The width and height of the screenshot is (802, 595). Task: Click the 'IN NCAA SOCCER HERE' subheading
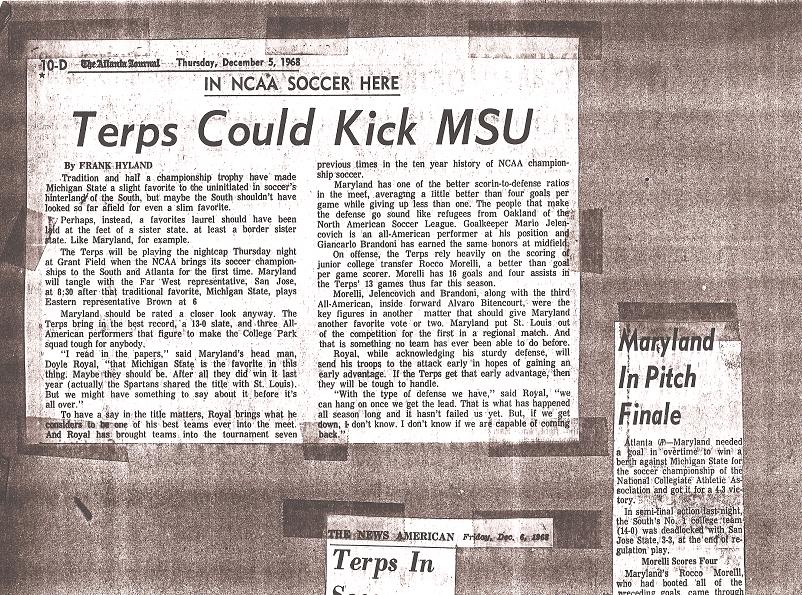pos(302,84)
